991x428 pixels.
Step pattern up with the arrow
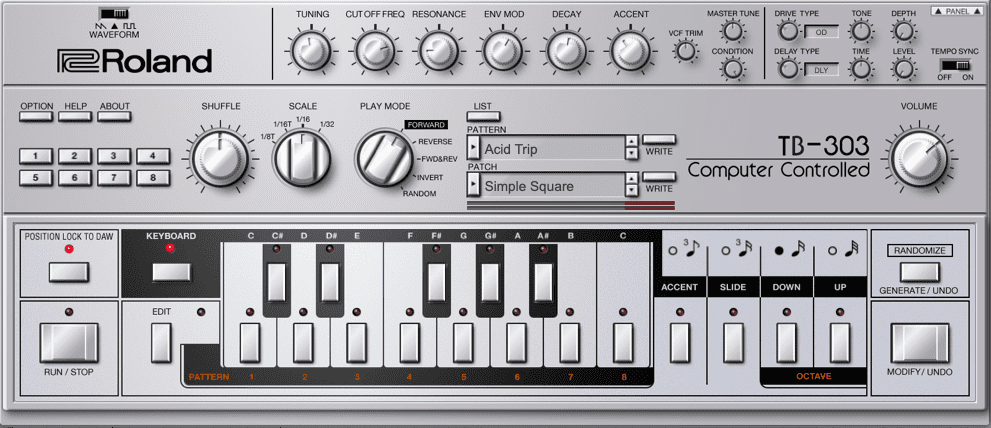631,142
